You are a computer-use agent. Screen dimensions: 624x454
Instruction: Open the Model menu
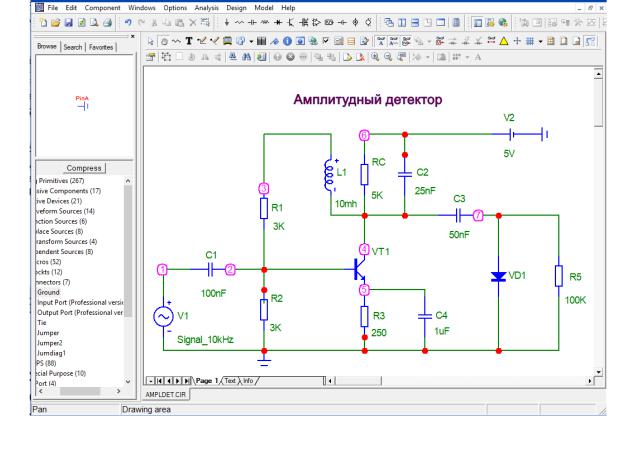click(x=263, y=8)
